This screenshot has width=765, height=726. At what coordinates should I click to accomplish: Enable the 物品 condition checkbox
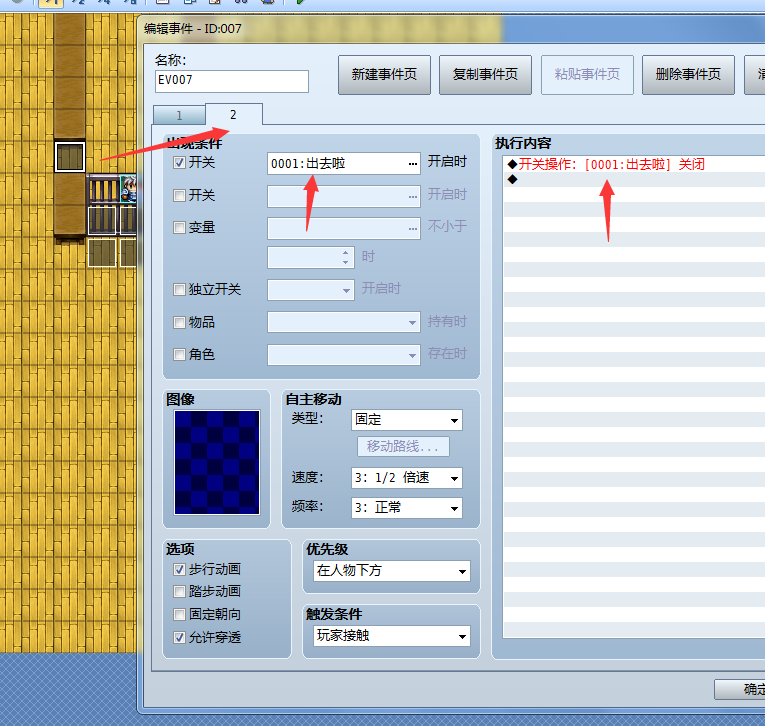coord(179,322)
